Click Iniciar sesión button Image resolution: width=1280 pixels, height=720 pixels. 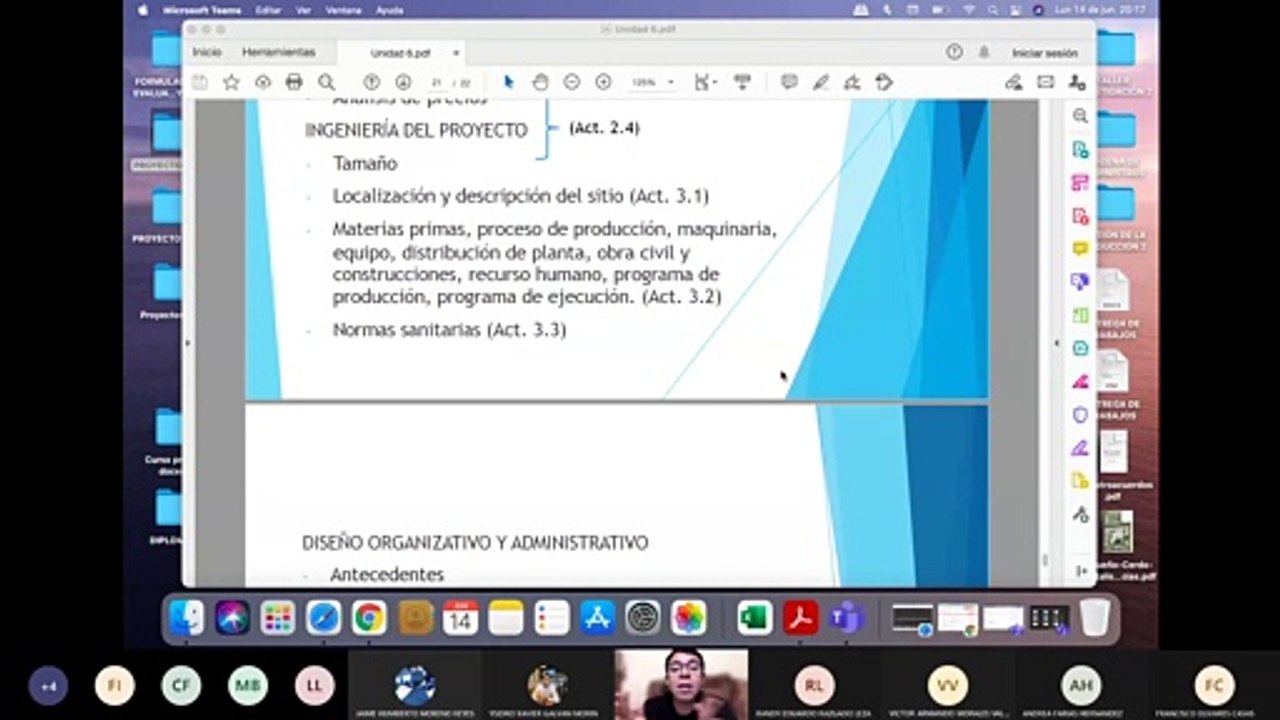1045,53
